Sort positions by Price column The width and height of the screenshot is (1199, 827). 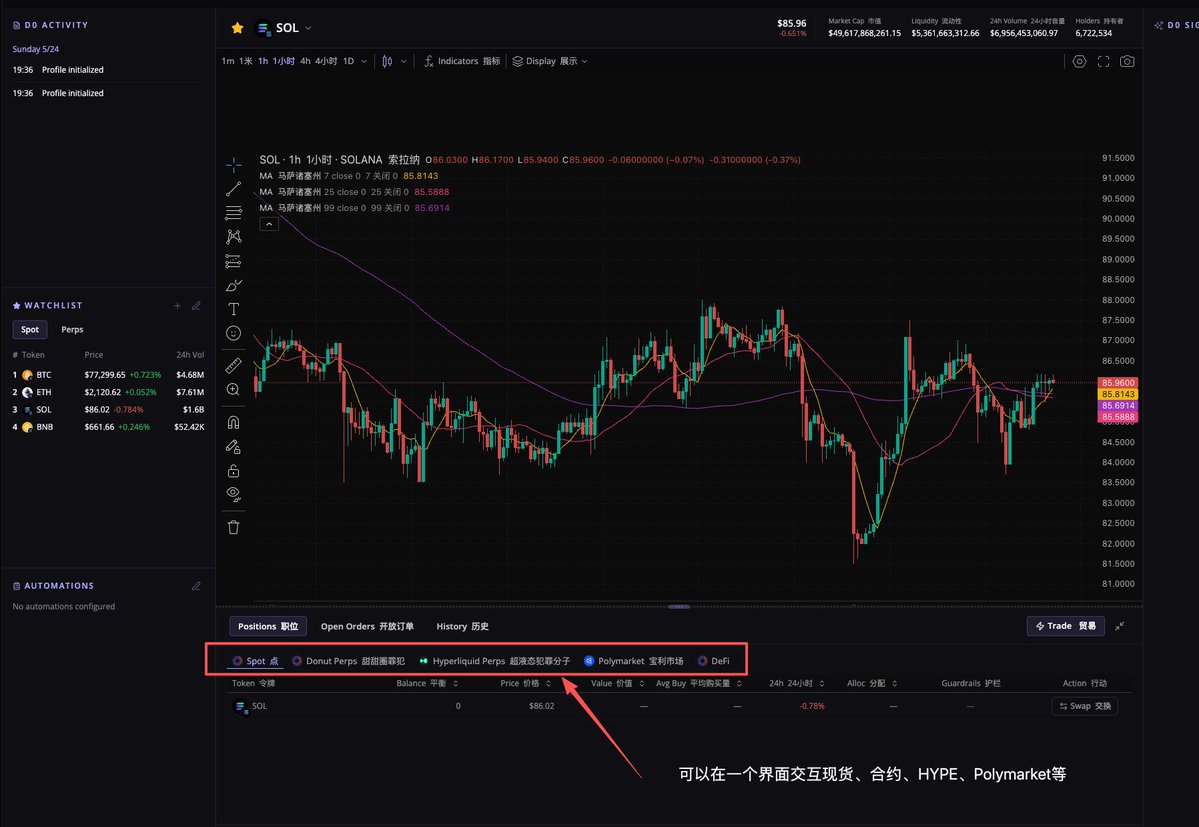pyautogui.click(x=525, y=683)
